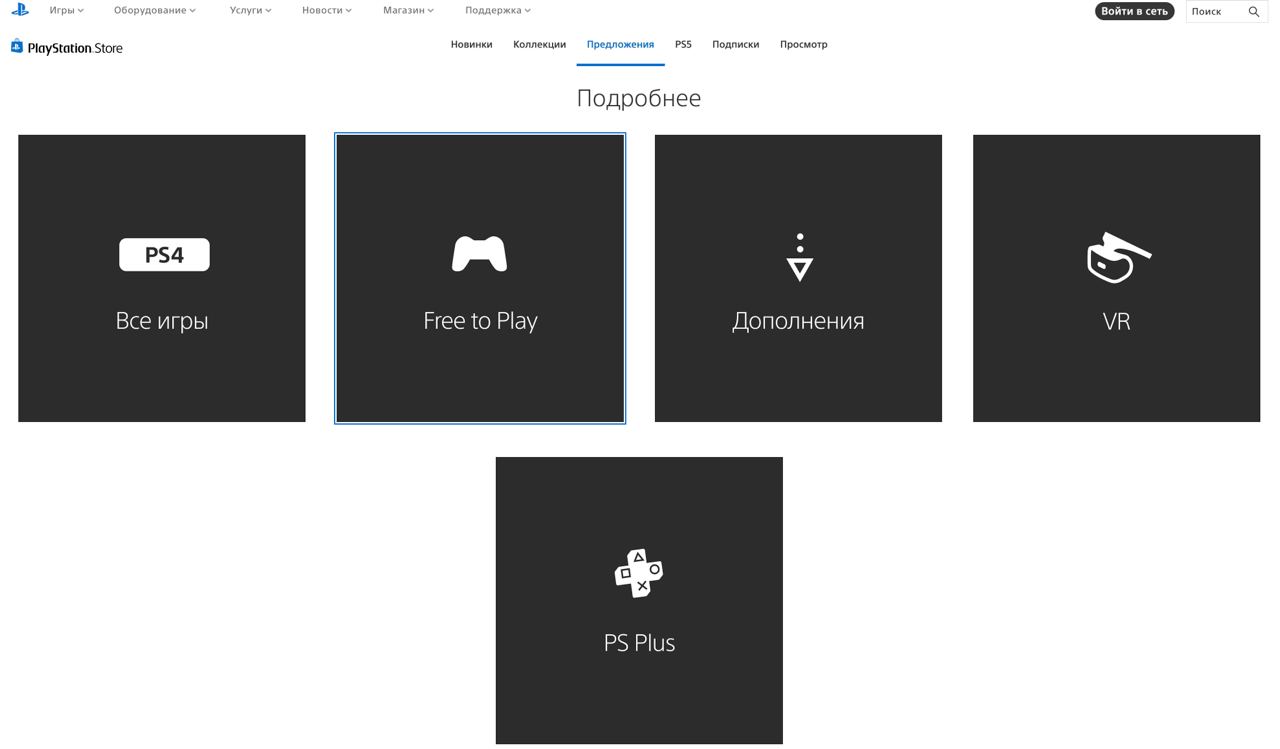Open the Free to Play label
Screen dimensions: 1280x749
[x=480, y=321]
